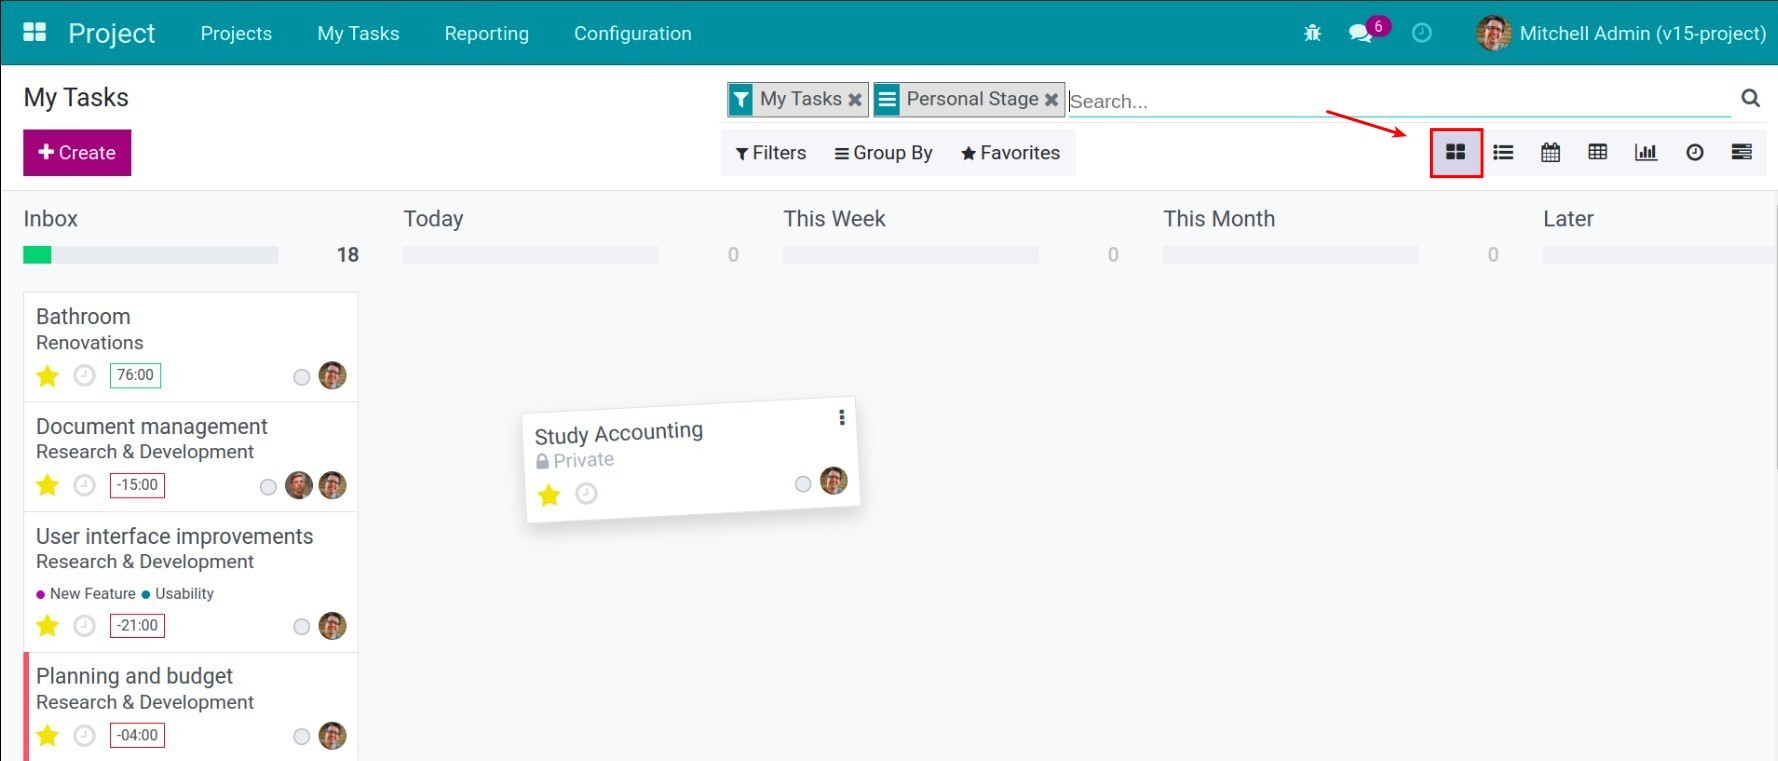Screen dimensions: 1778x761
Task: Switch to Activity view
Action: [x=1695, y=152]
